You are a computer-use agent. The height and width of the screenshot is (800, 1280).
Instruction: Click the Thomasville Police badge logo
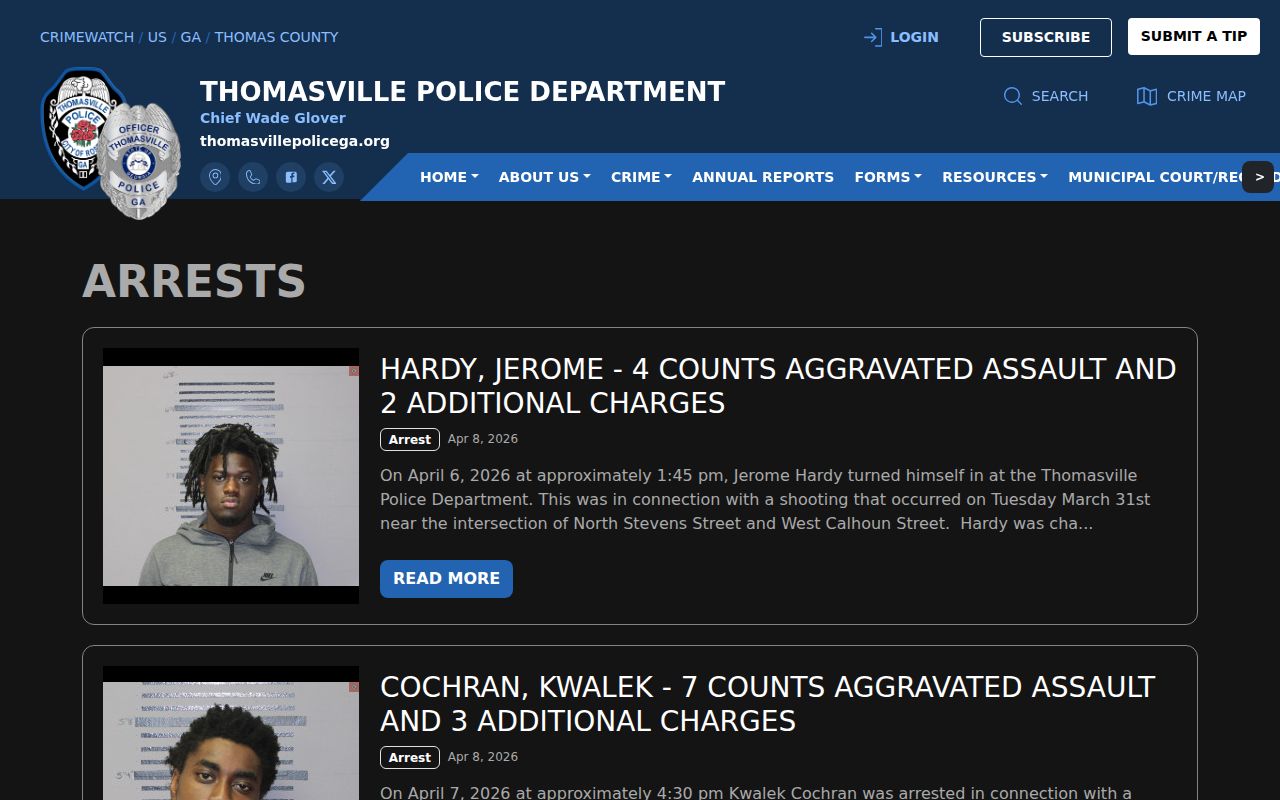point(111,143)
